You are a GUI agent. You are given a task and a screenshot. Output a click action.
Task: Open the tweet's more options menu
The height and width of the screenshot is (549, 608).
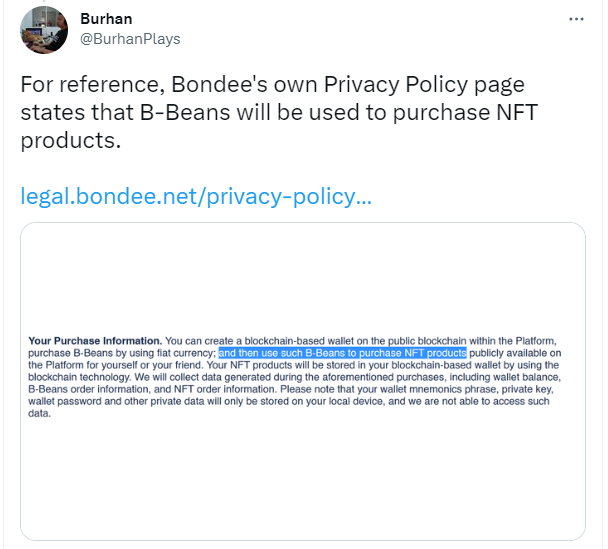(x=576, y=19)
